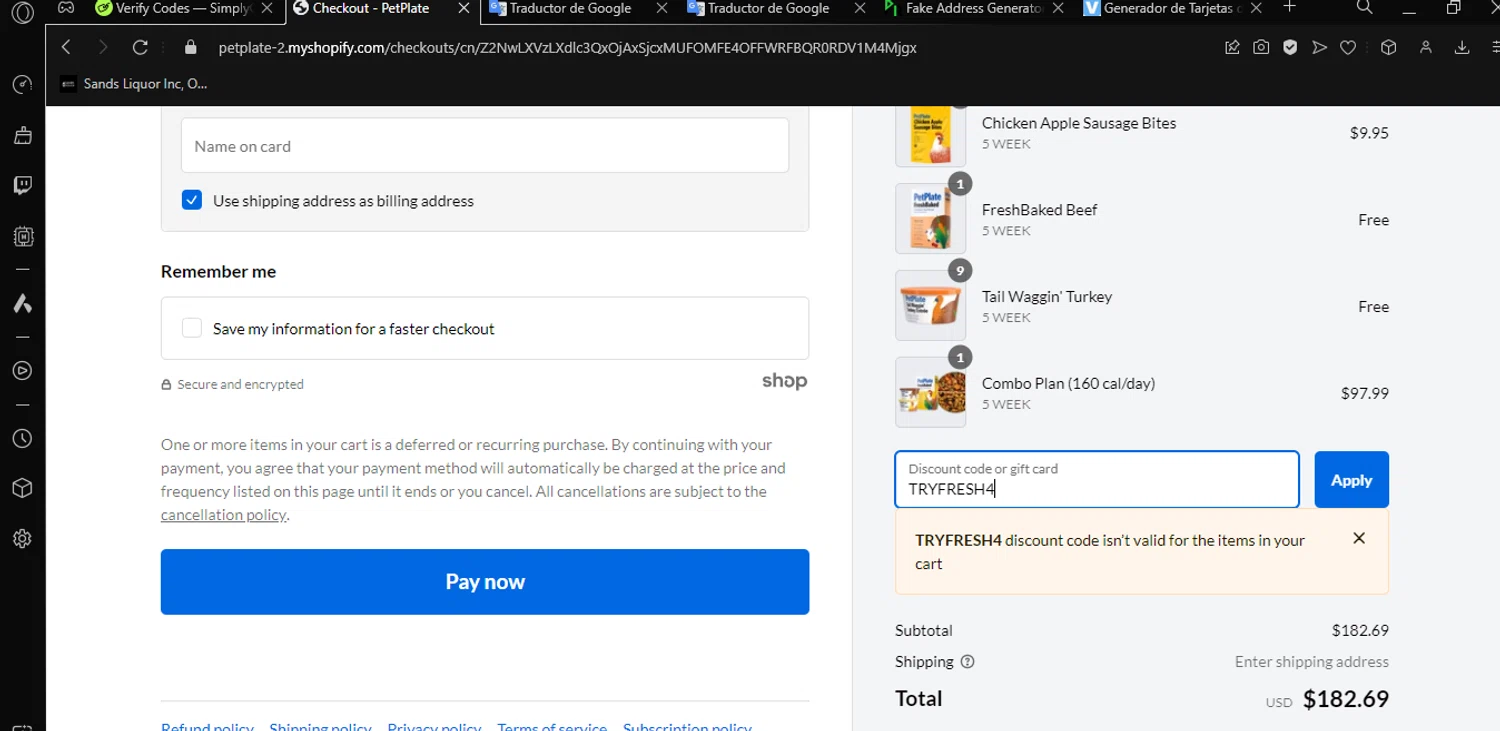This screenshot has height=731, width=1500.
Task: Open the Twitch sidebar panel
Action: point(22,185)
